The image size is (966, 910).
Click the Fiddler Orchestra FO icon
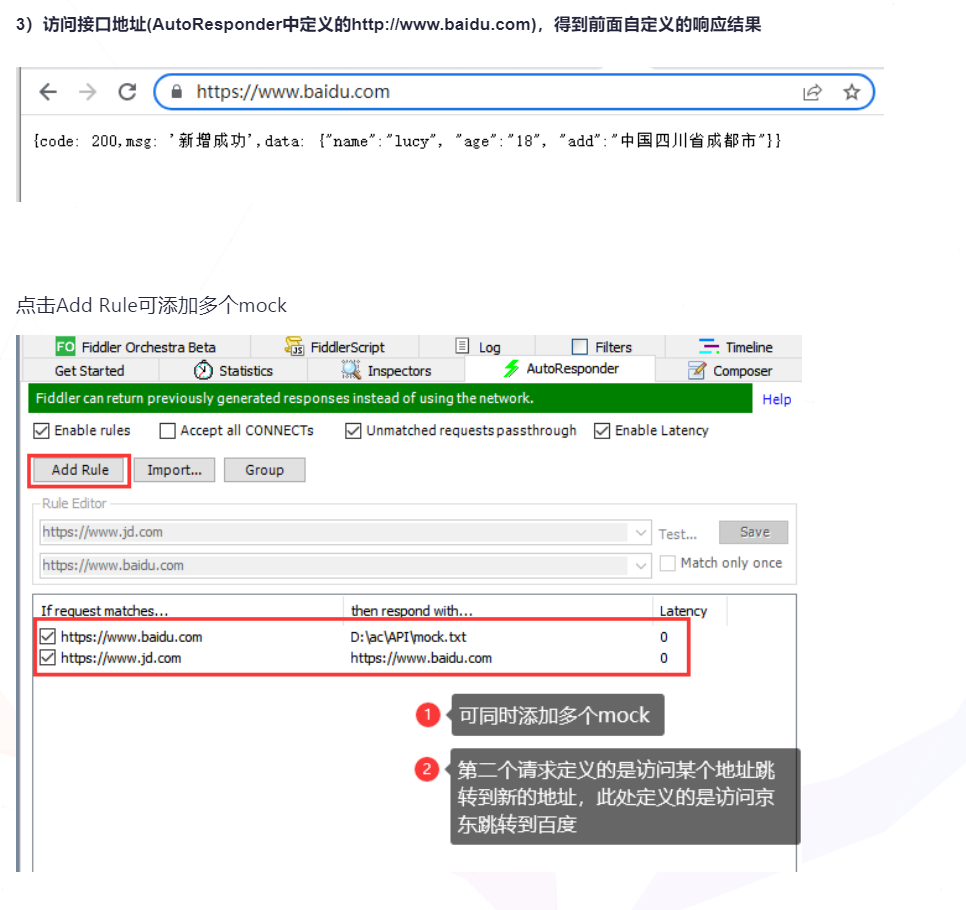tap(65, 347)
